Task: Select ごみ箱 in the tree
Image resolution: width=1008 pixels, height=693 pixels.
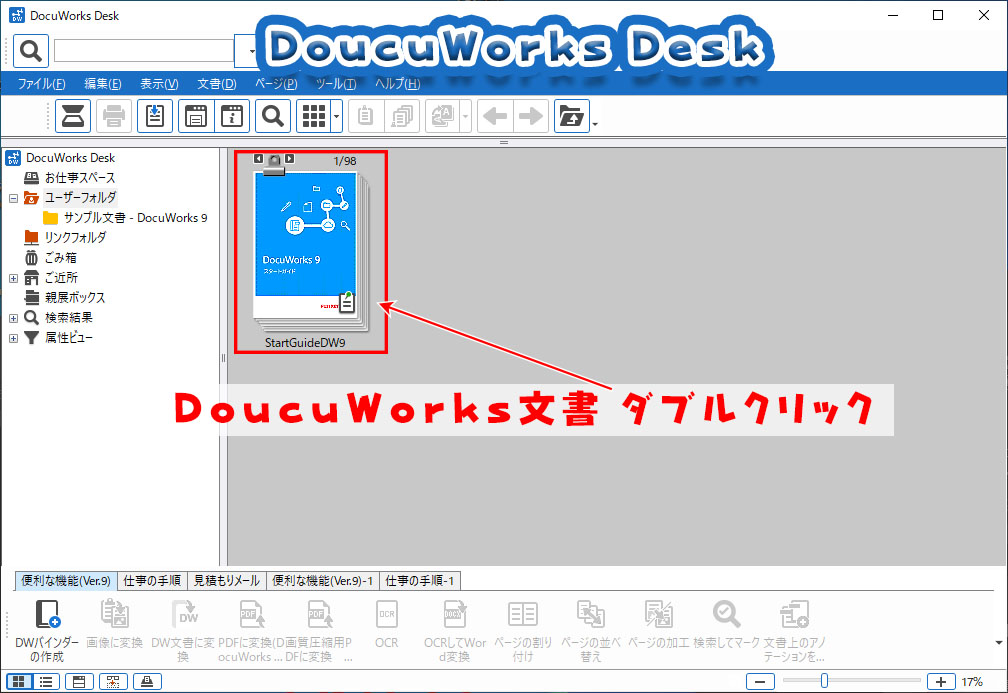Action: pos(60,258)
